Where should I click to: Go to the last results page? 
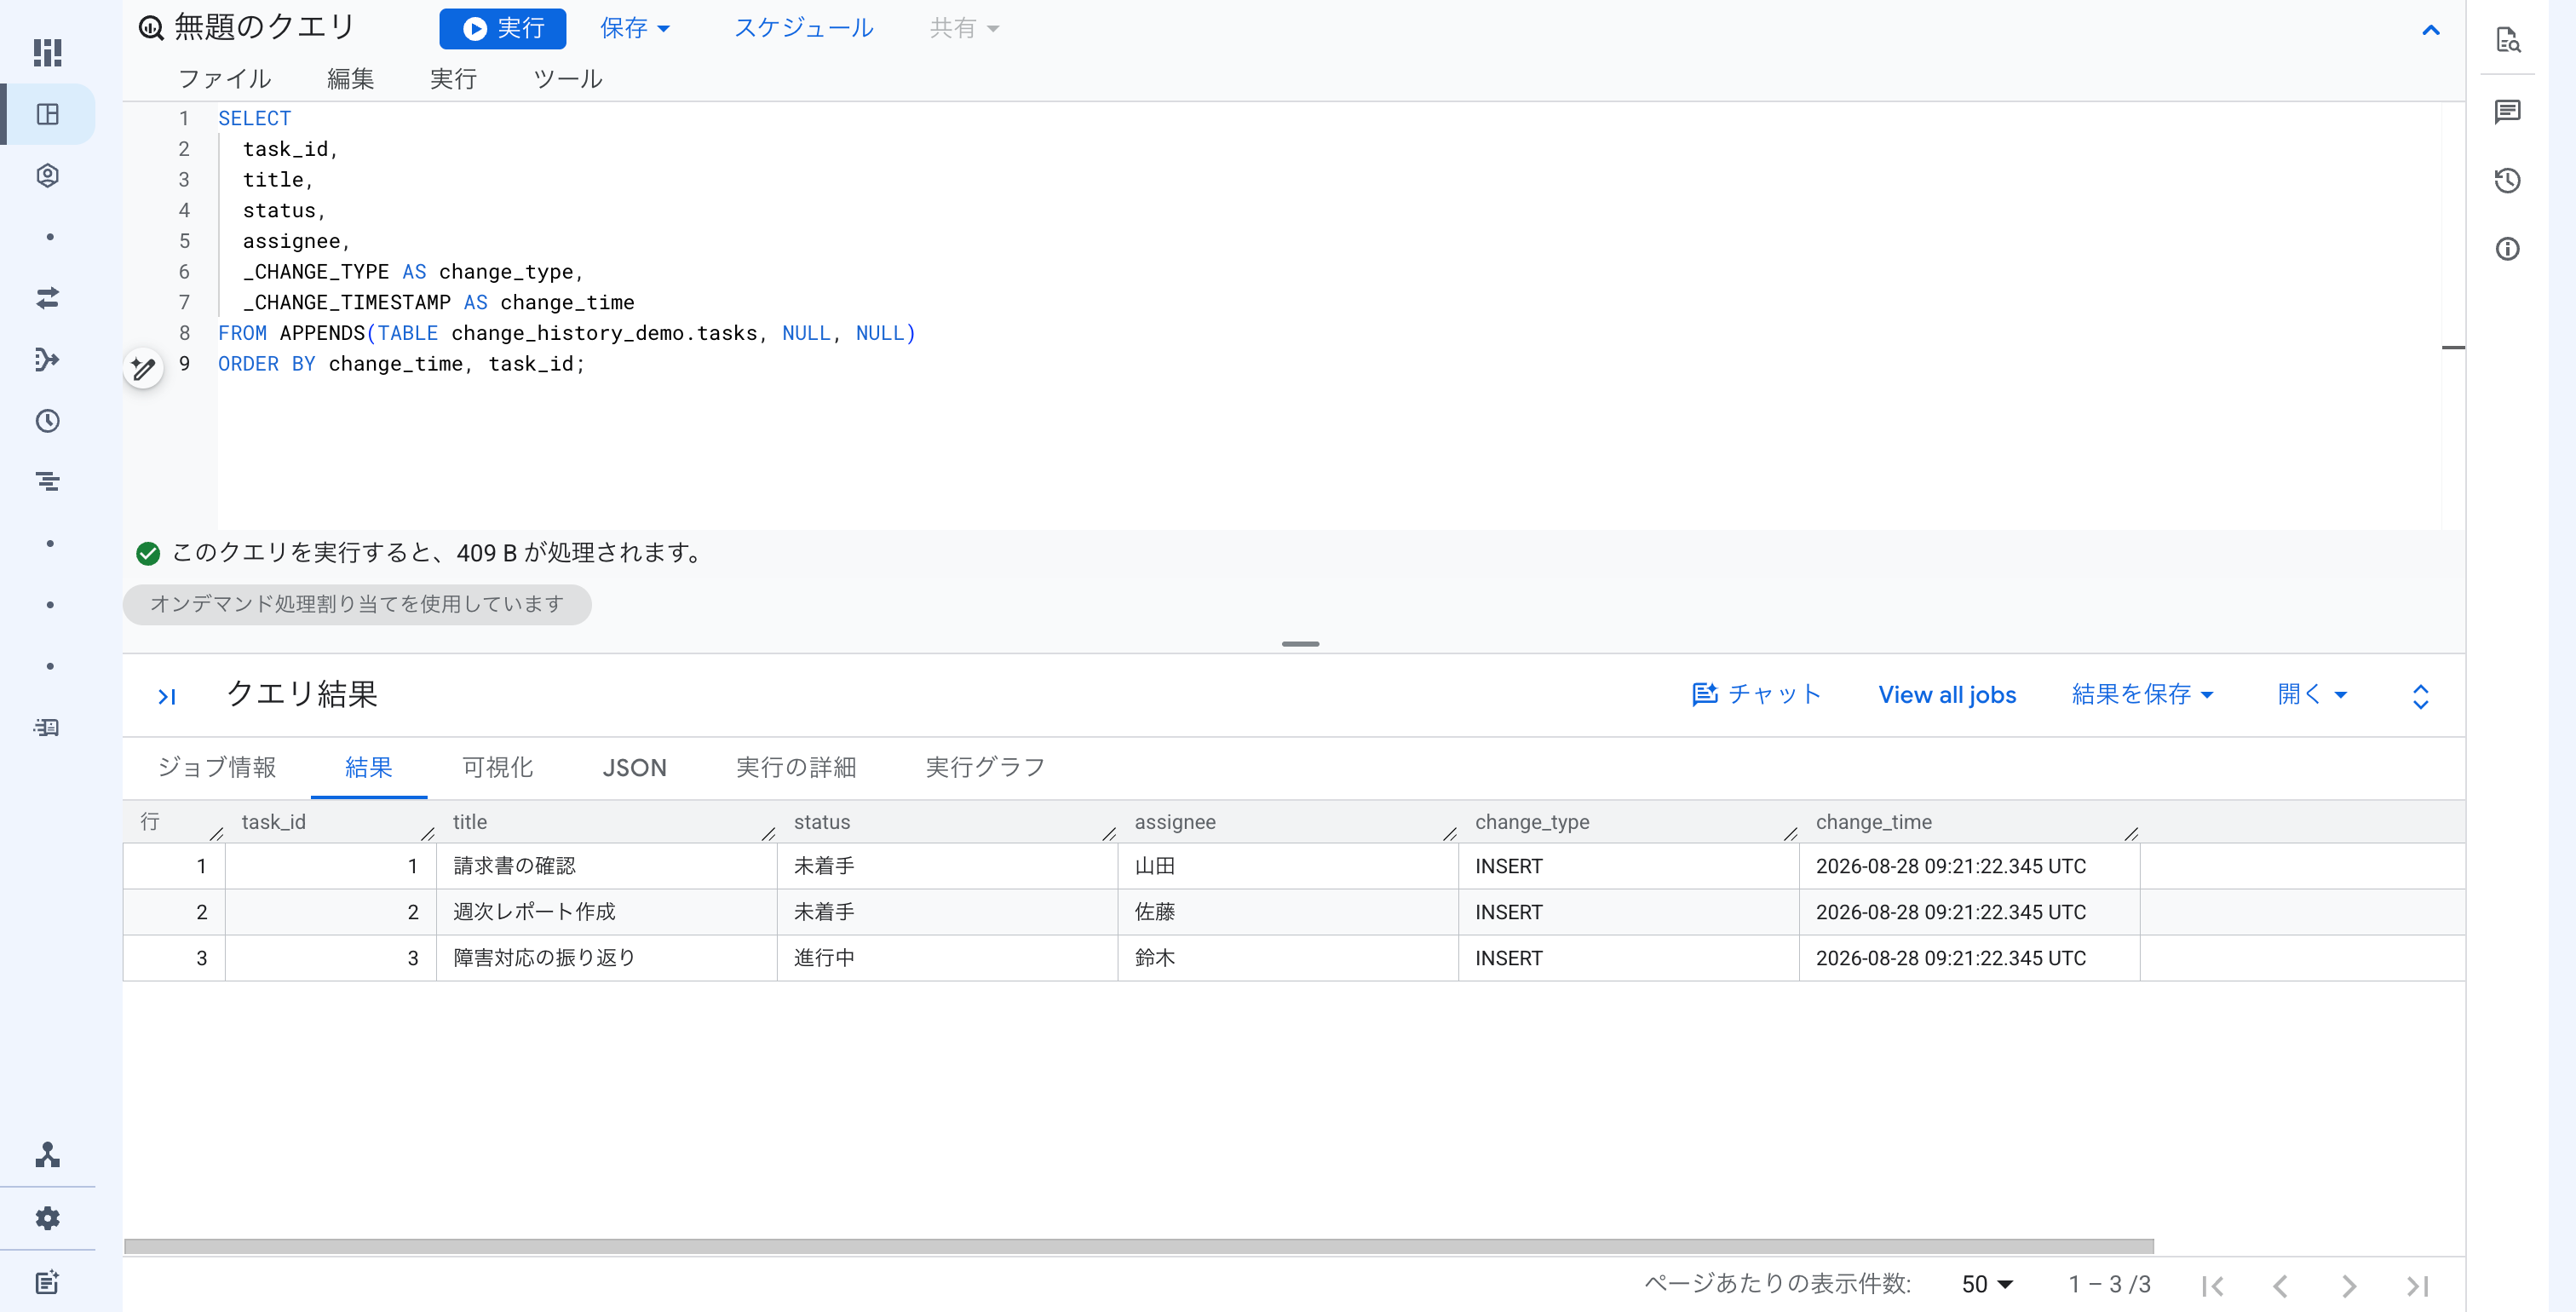[2417, 1285]
